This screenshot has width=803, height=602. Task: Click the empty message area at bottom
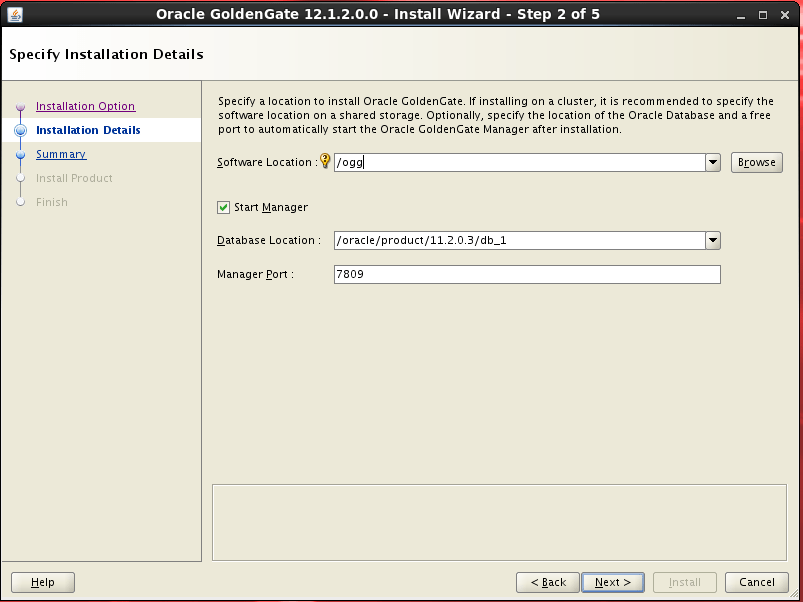(x=499, y=523)
